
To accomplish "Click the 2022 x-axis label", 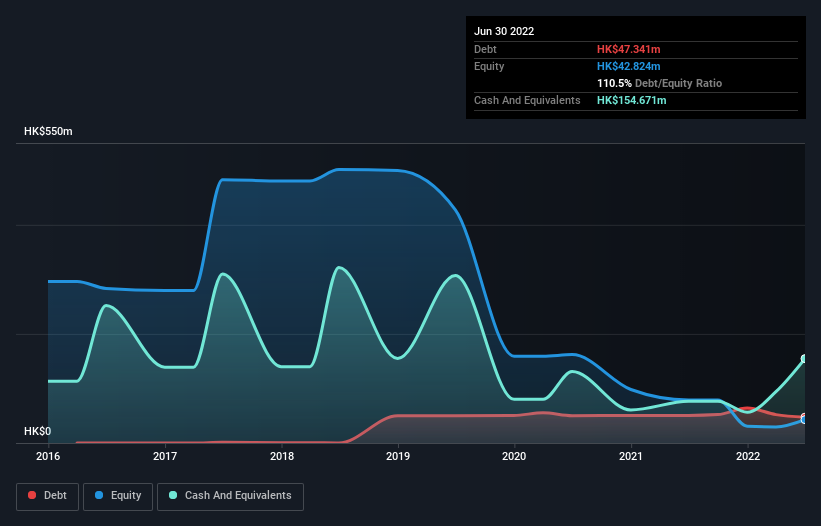I will click(x=748, y=456).
